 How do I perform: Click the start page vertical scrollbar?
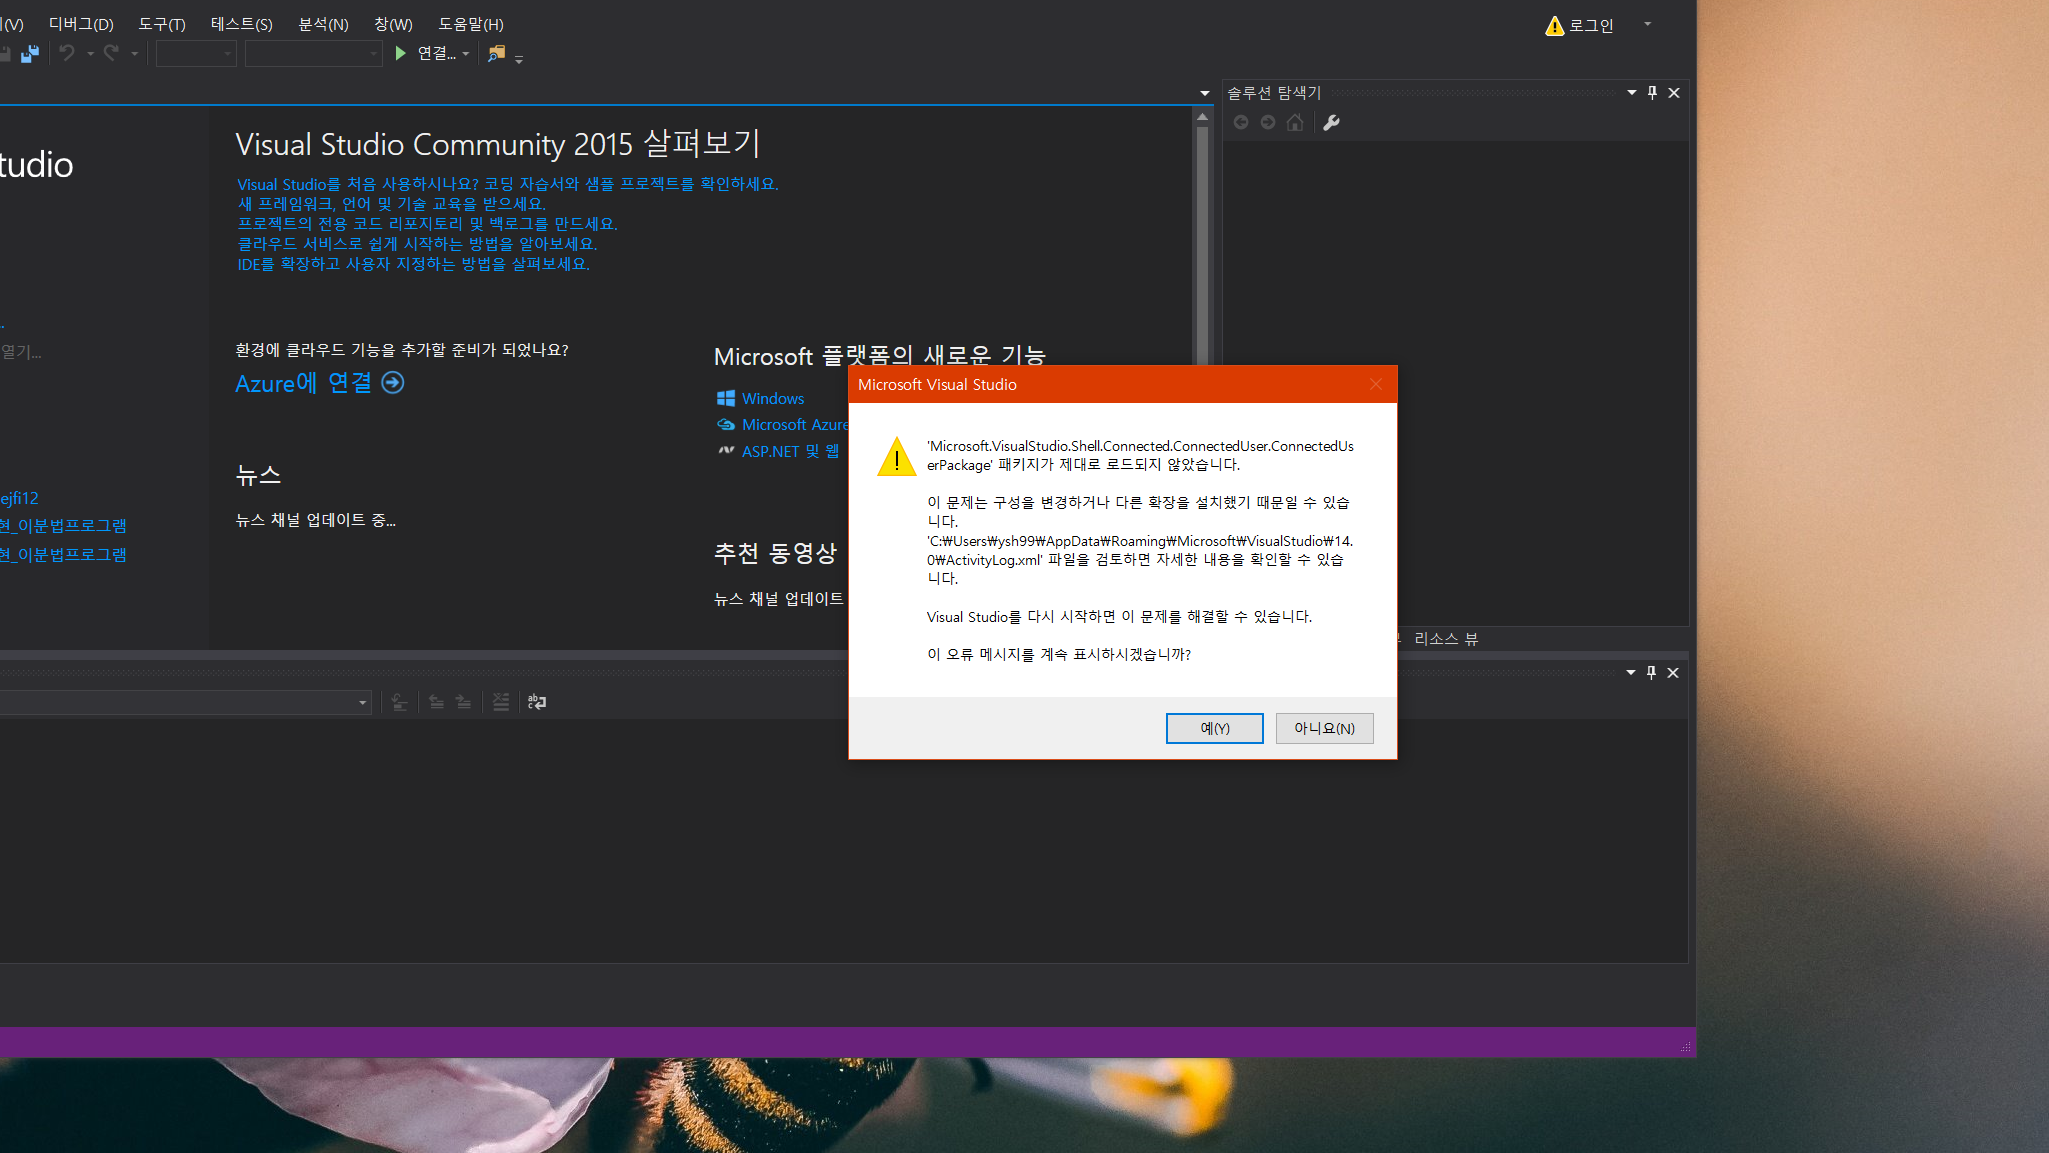tap(1202, 240)
